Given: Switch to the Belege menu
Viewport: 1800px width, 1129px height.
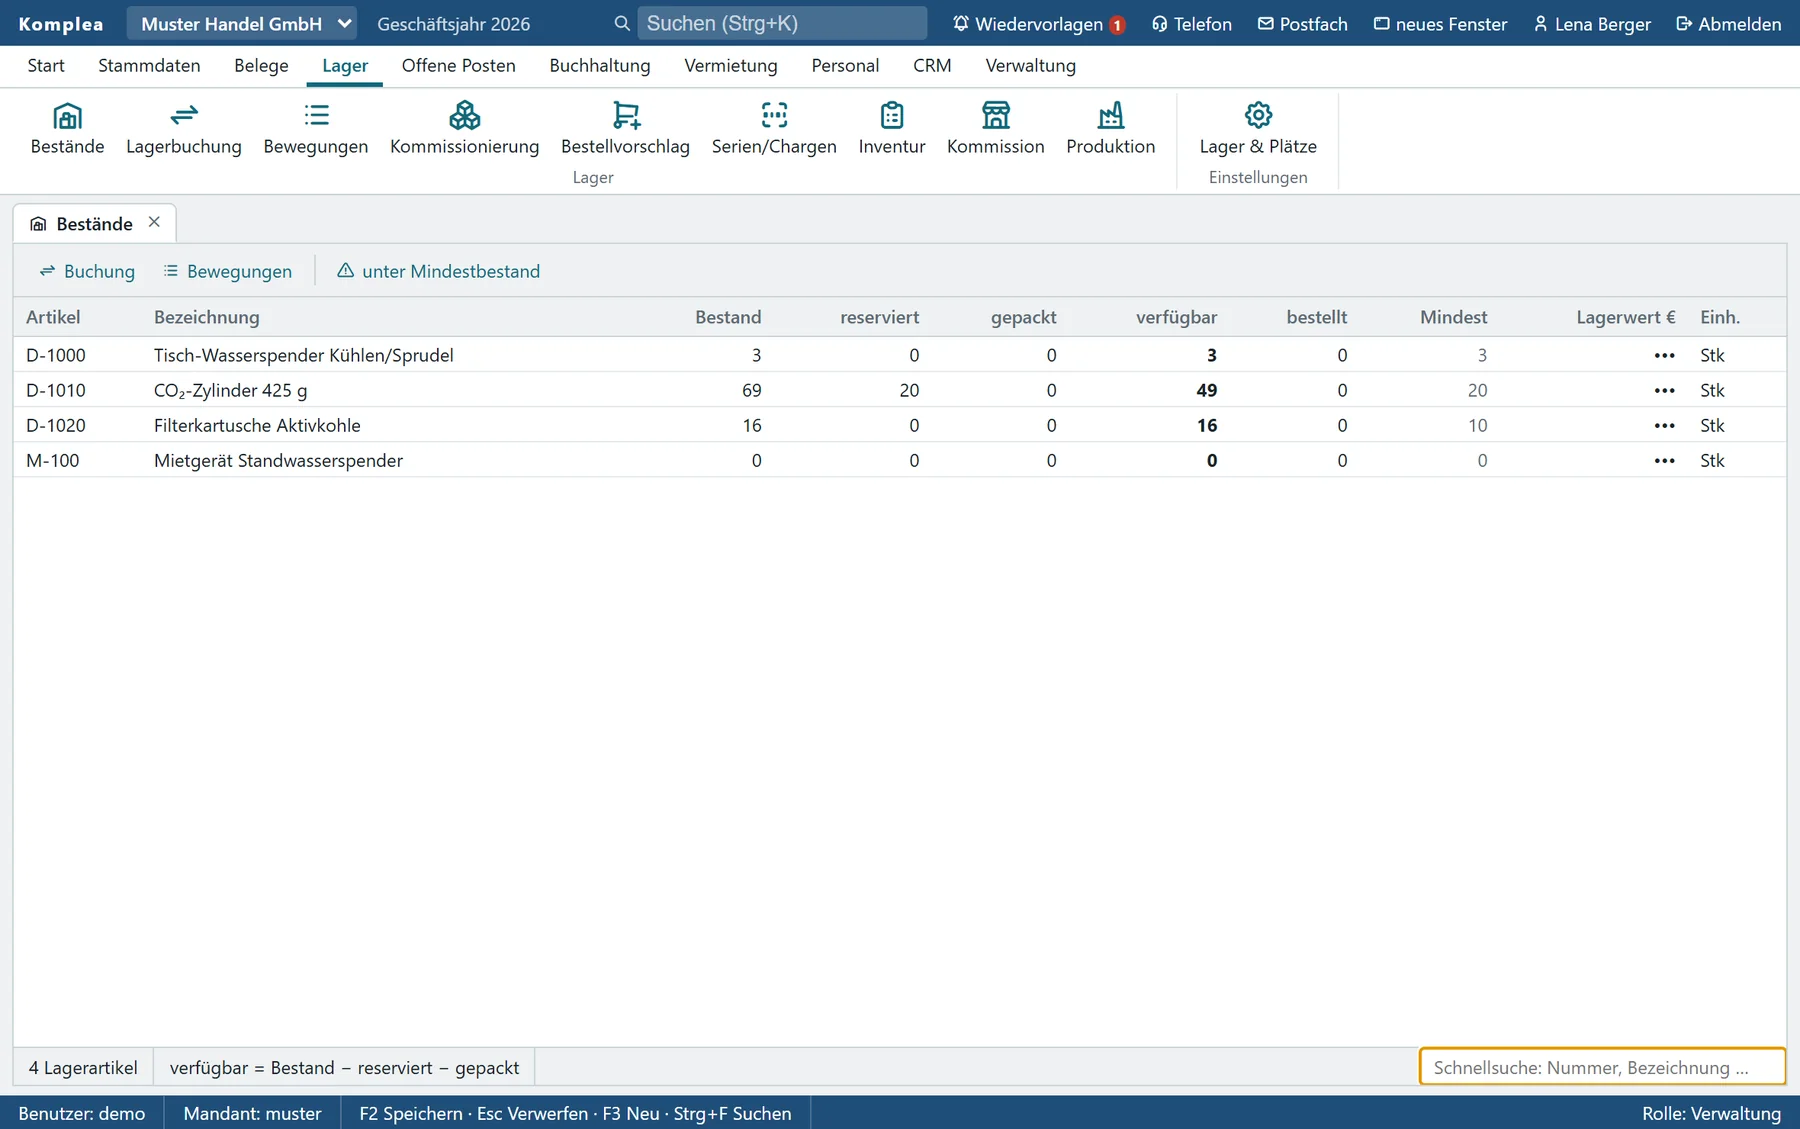Looking at the screenshot, I should point(261,66).
